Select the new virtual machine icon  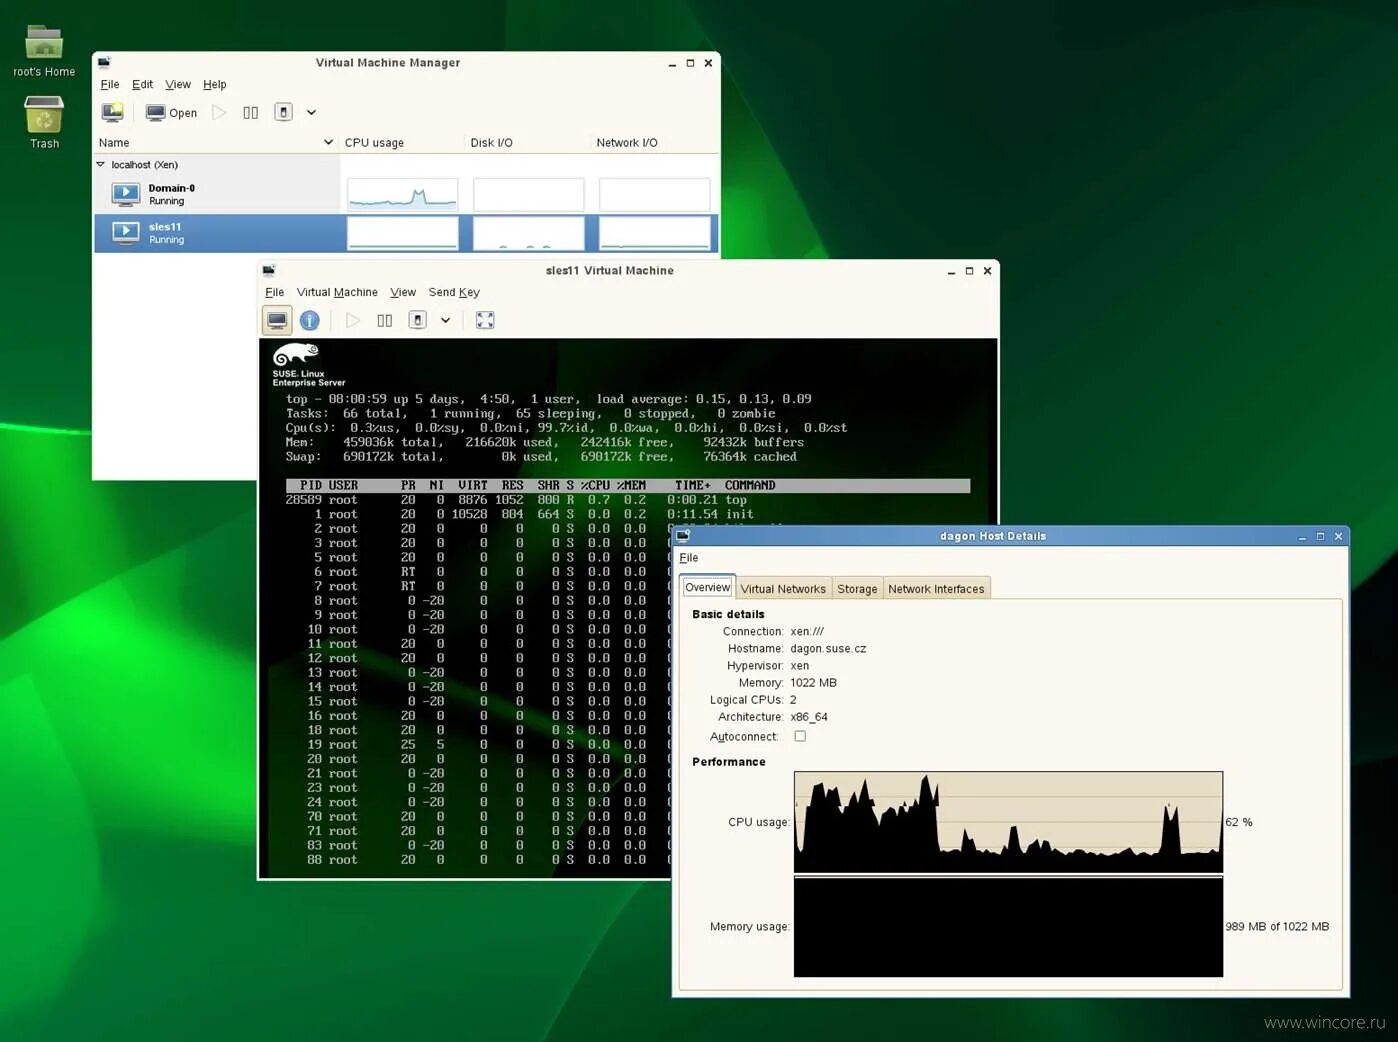[x=112, y=112]
